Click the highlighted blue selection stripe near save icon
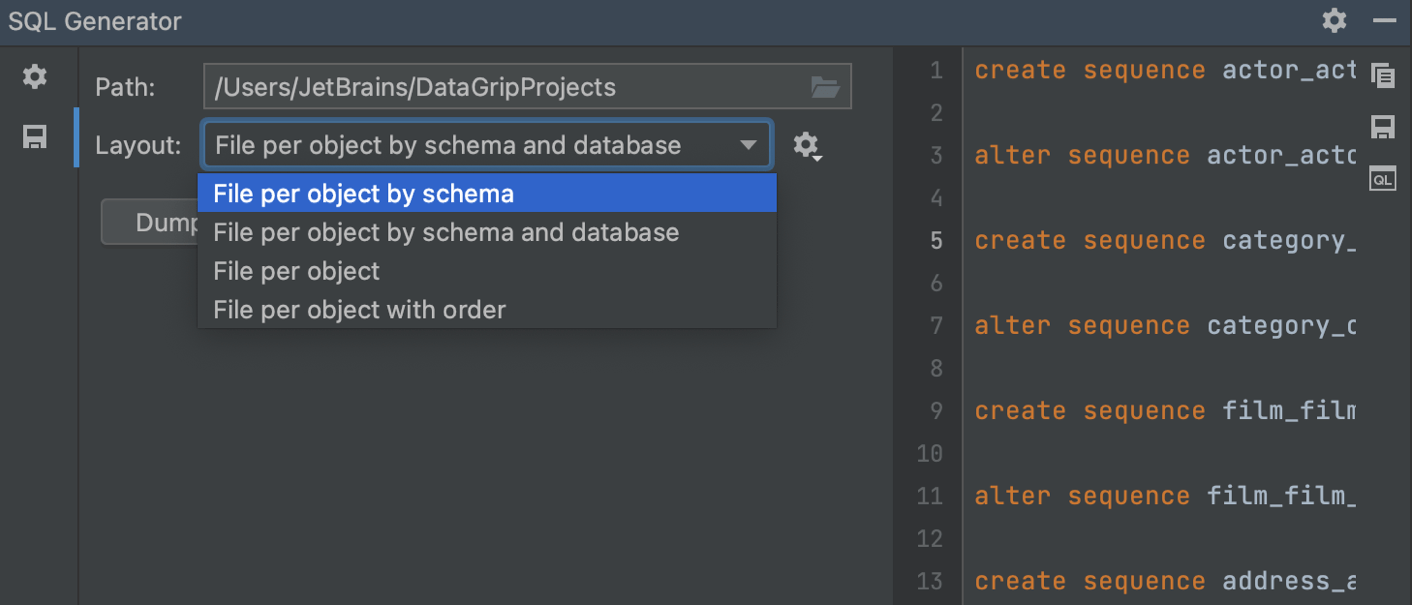This screenshot has height=605, width=1412. (x=77, y=137)
